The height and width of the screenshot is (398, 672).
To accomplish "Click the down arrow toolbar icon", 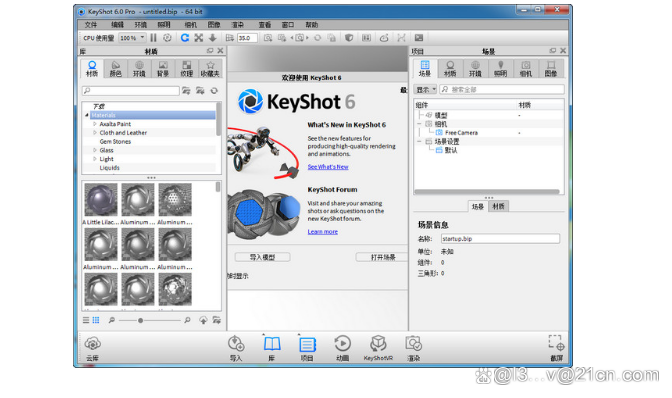I will point(212,38).
